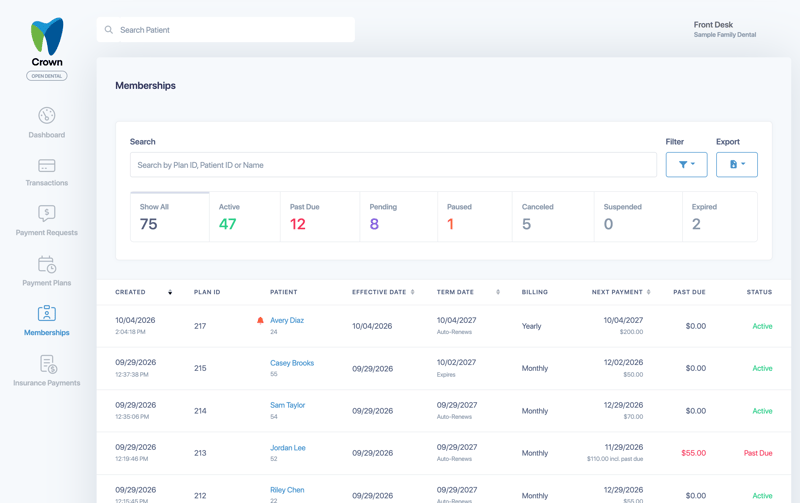The width and height of the screenshot is (800, 503).
Task: Open patient Jordan Lee link
Action: click(x=288, y=448)
